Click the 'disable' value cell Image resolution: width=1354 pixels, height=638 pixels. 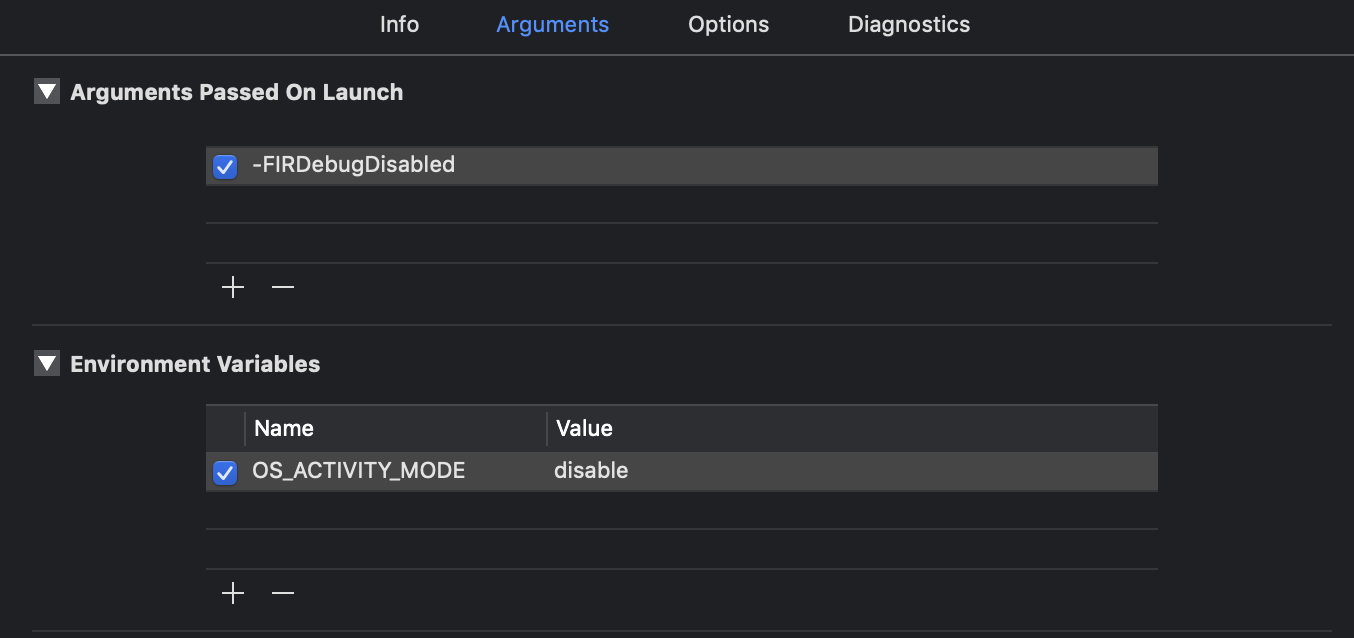591,471
